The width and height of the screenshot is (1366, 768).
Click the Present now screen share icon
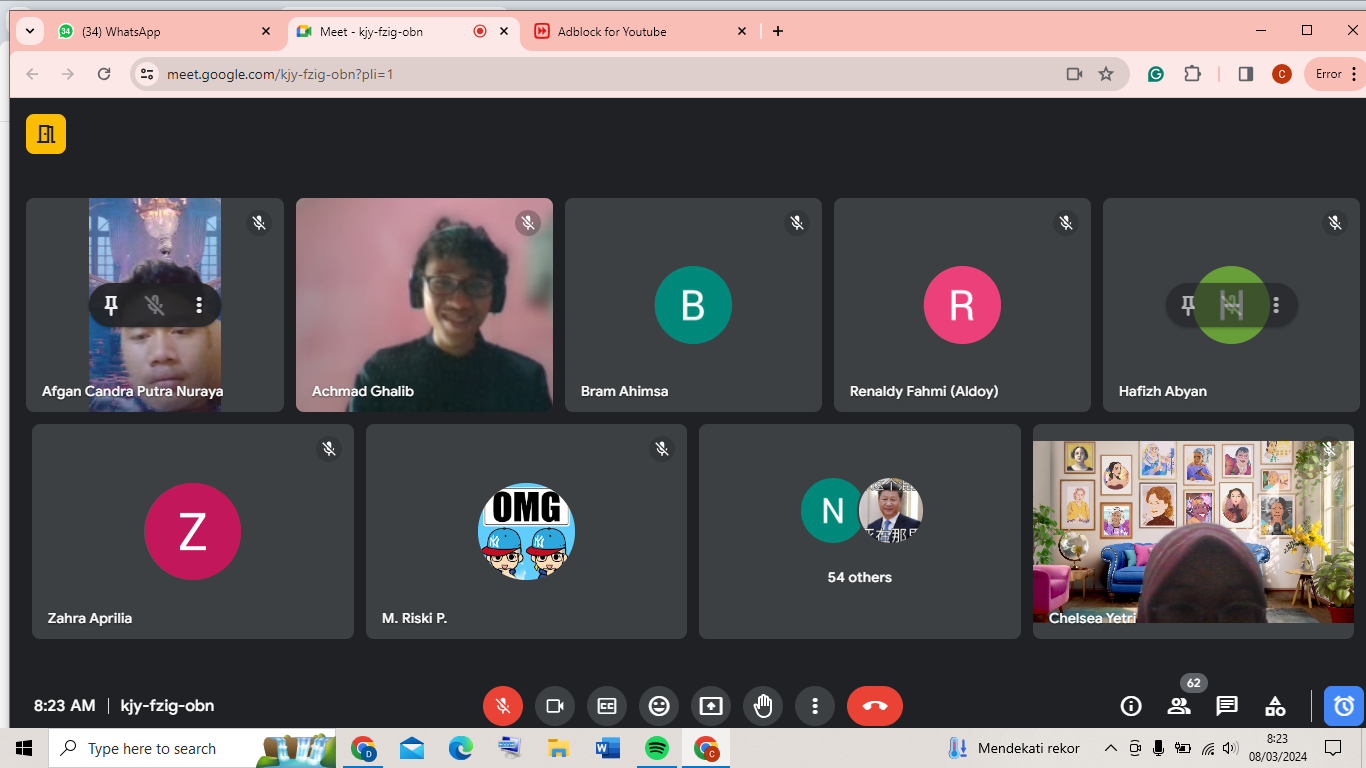click(x=711, y=706)
